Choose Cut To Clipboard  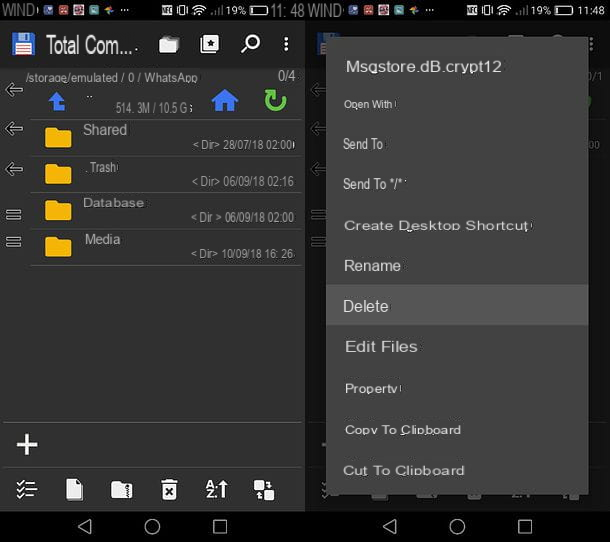457,470
